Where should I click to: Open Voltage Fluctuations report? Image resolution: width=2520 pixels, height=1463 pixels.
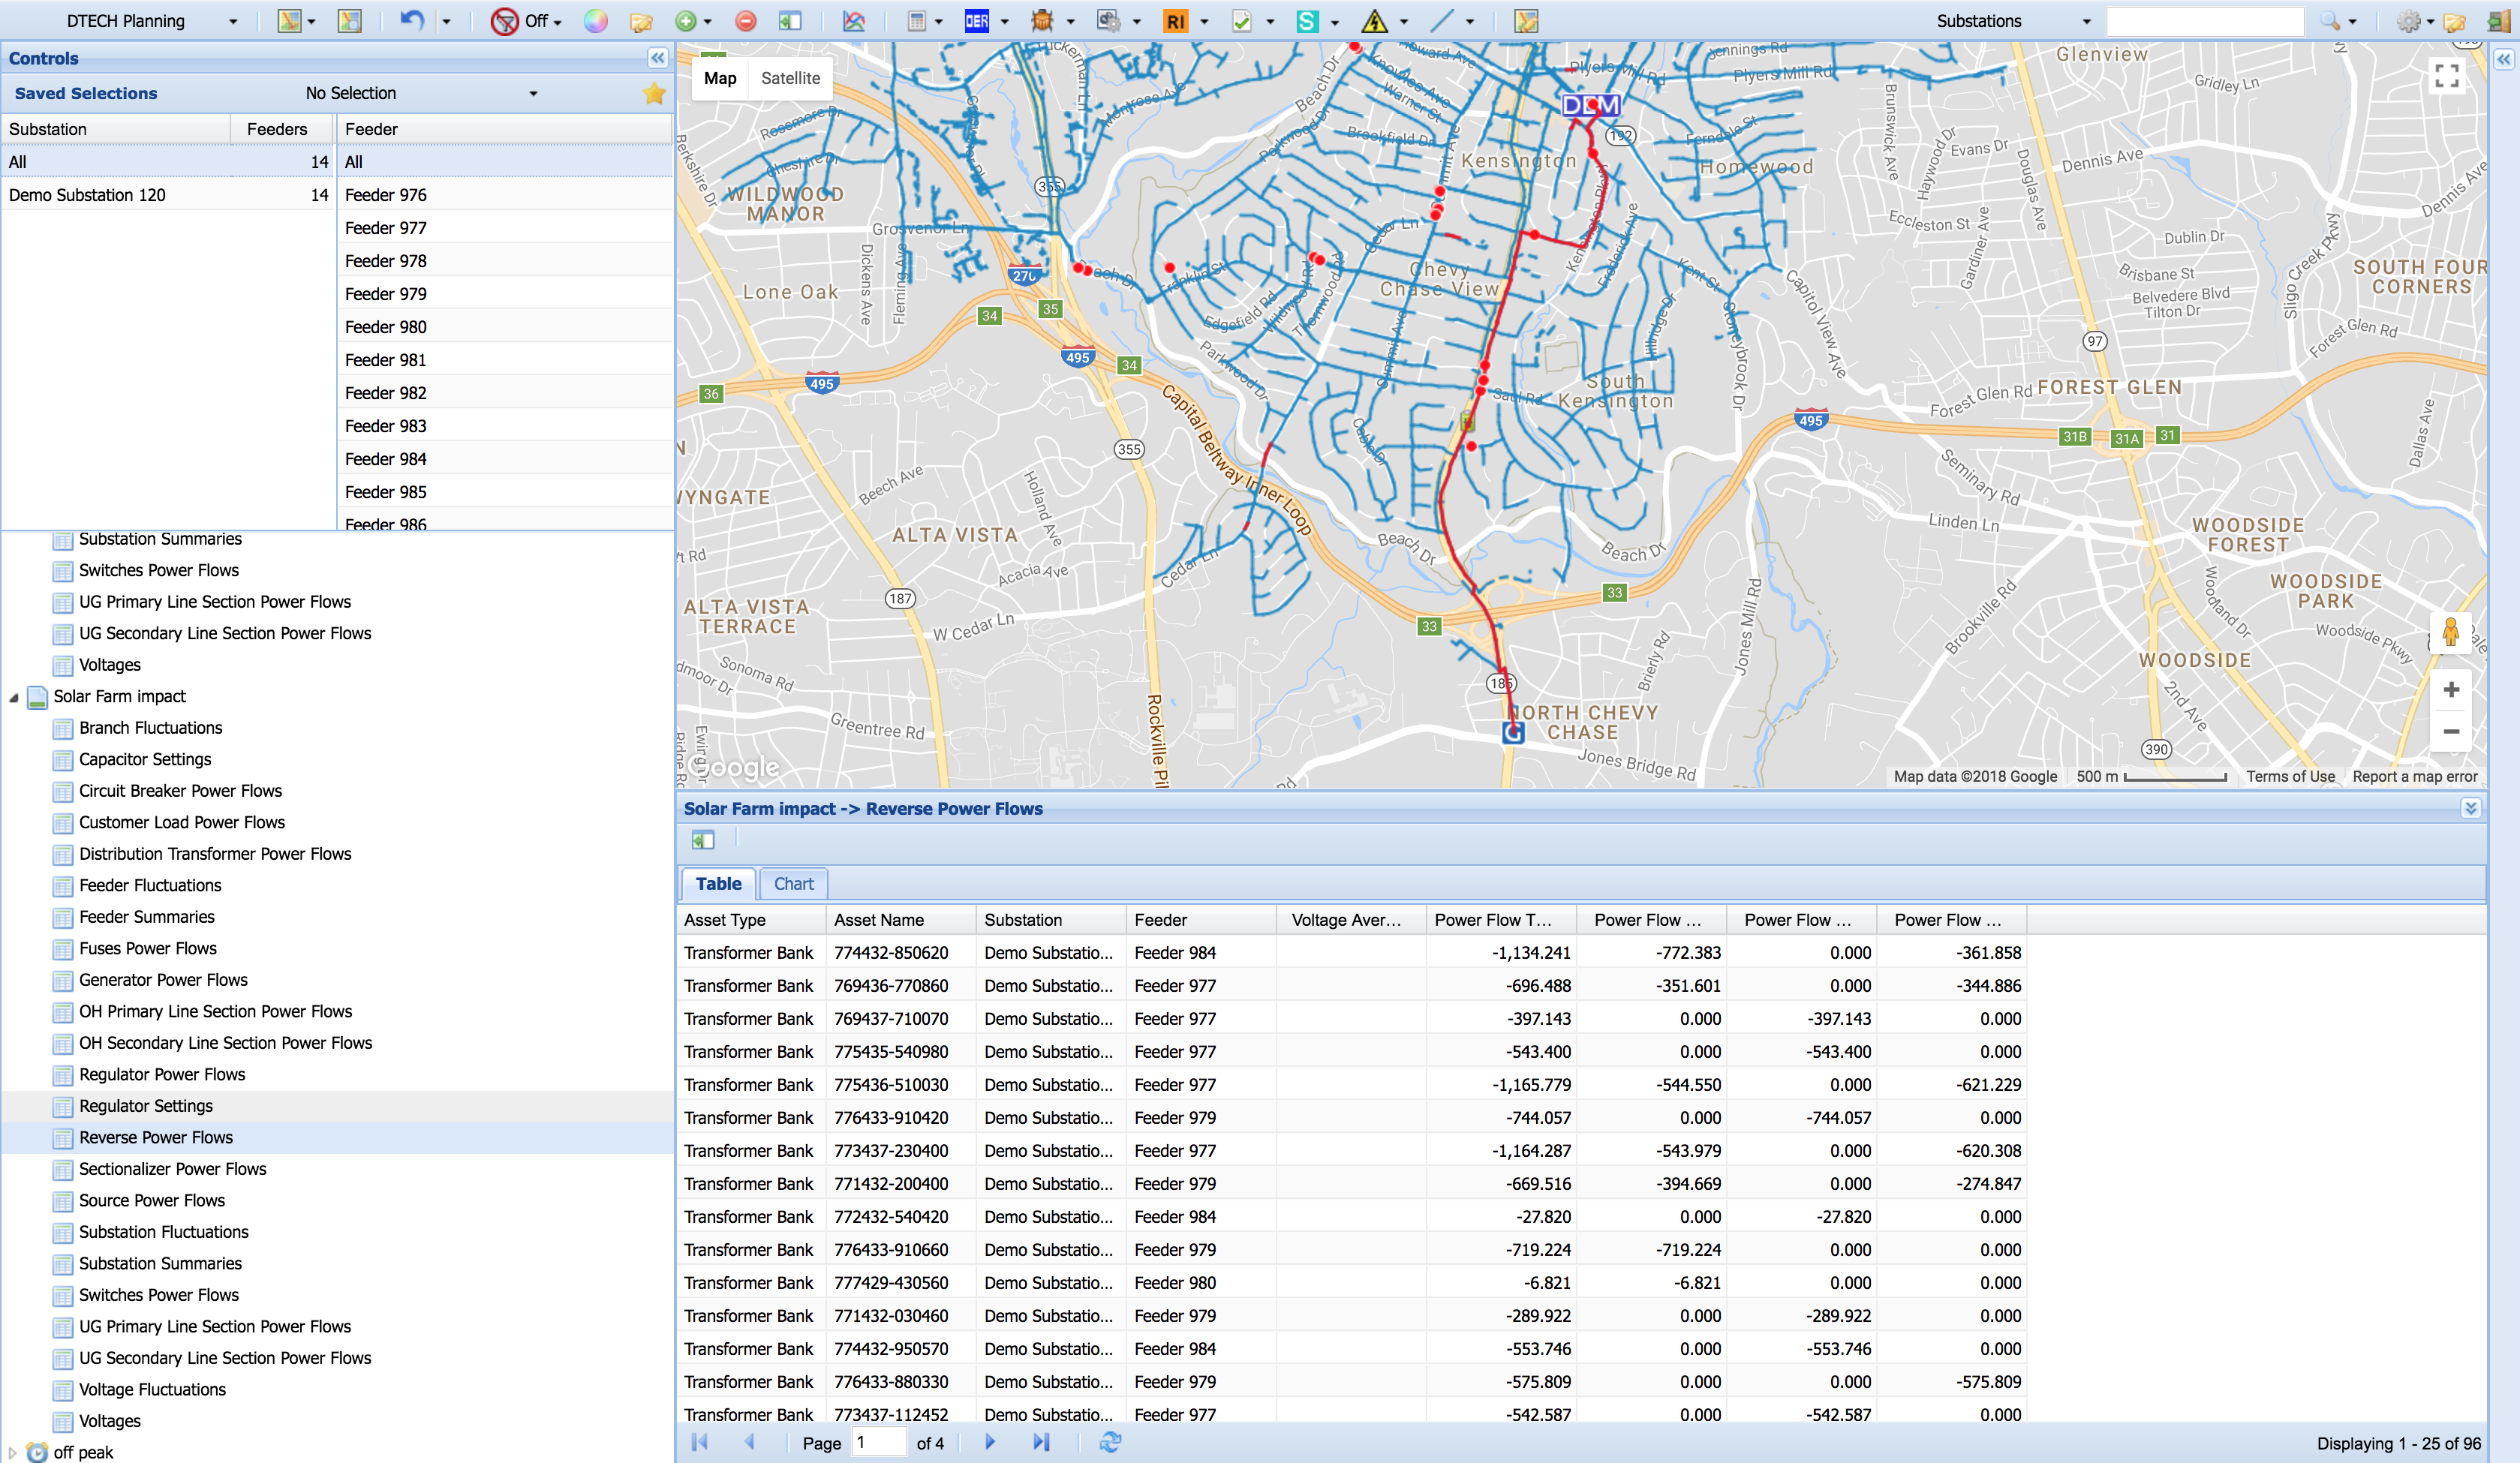[x=152, y=1389]
